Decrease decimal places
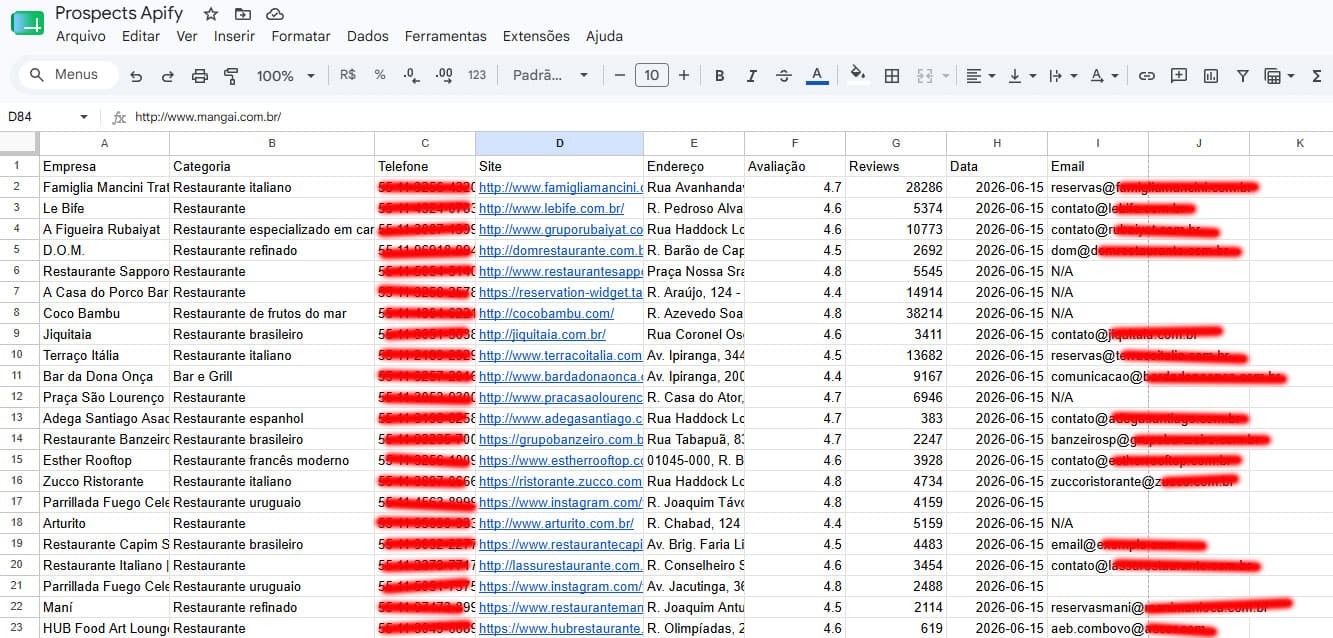1333x638 pixels. click(x=411, y=75)
